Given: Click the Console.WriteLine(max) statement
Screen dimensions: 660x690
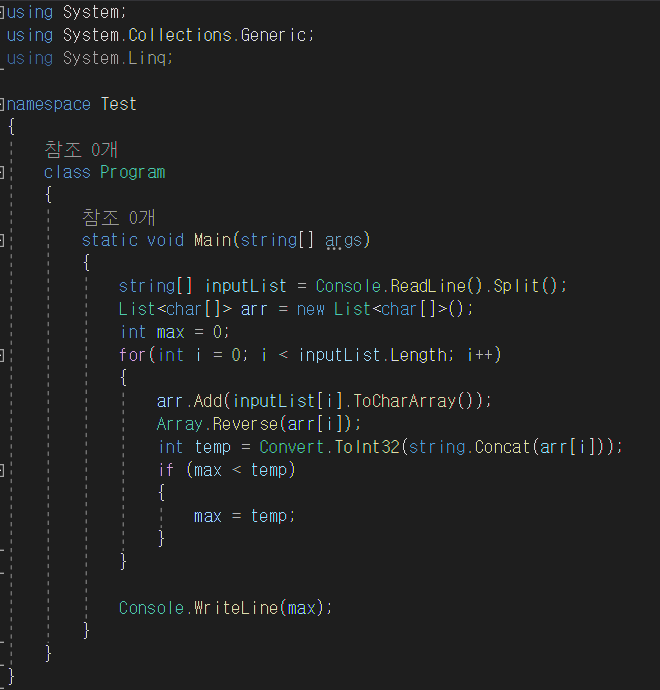Looking at the screenshot, I should pos(226,608).
